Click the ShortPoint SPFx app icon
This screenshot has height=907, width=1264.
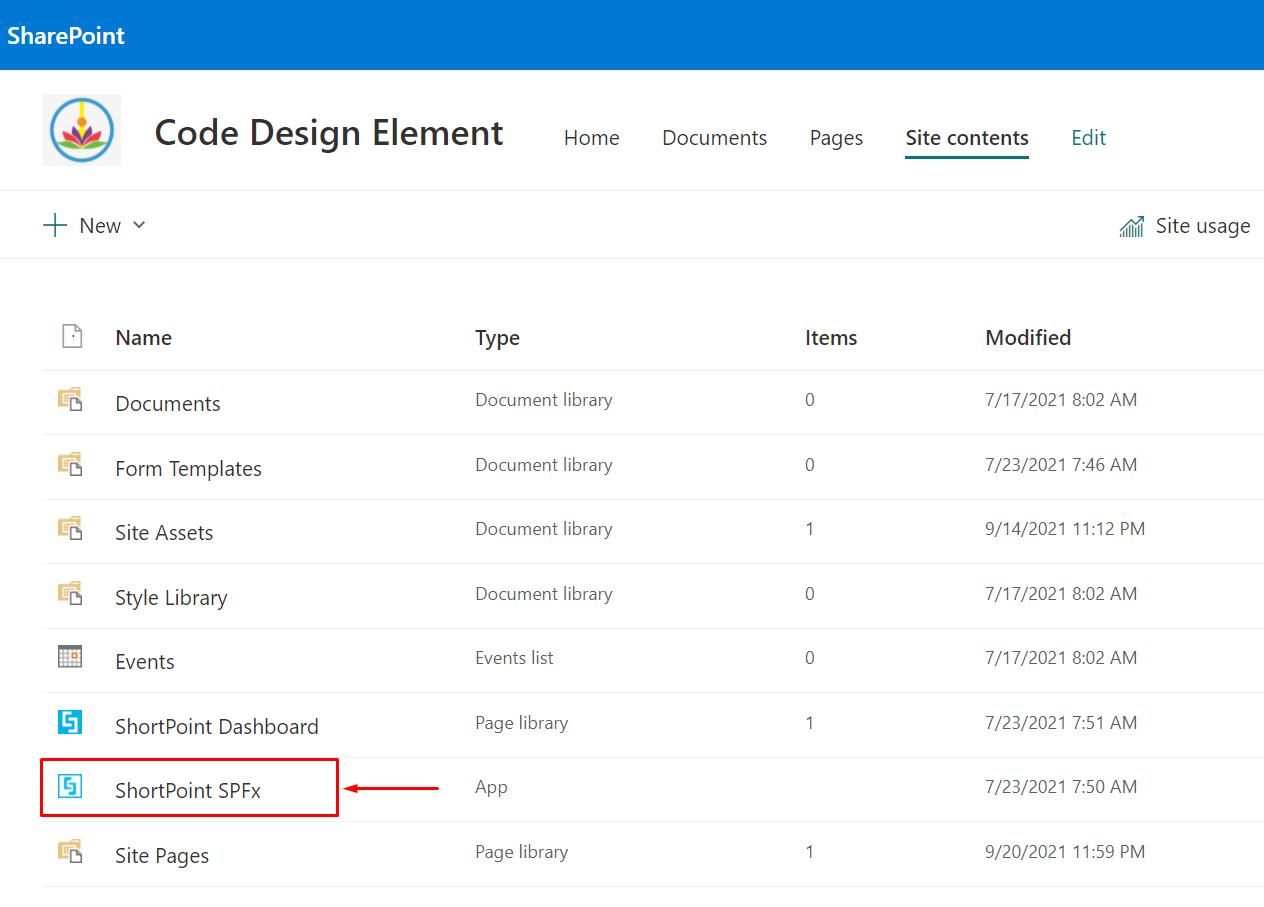69,786
